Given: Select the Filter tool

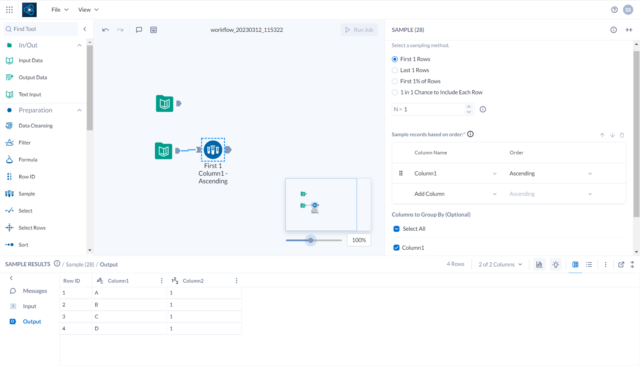Looking at the screenshot, I should click(18, 142).
